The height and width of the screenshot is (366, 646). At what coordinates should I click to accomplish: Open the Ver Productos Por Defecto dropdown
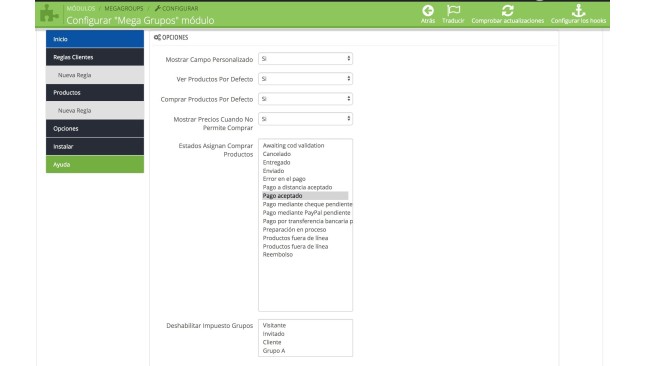[x=305, y=79]
